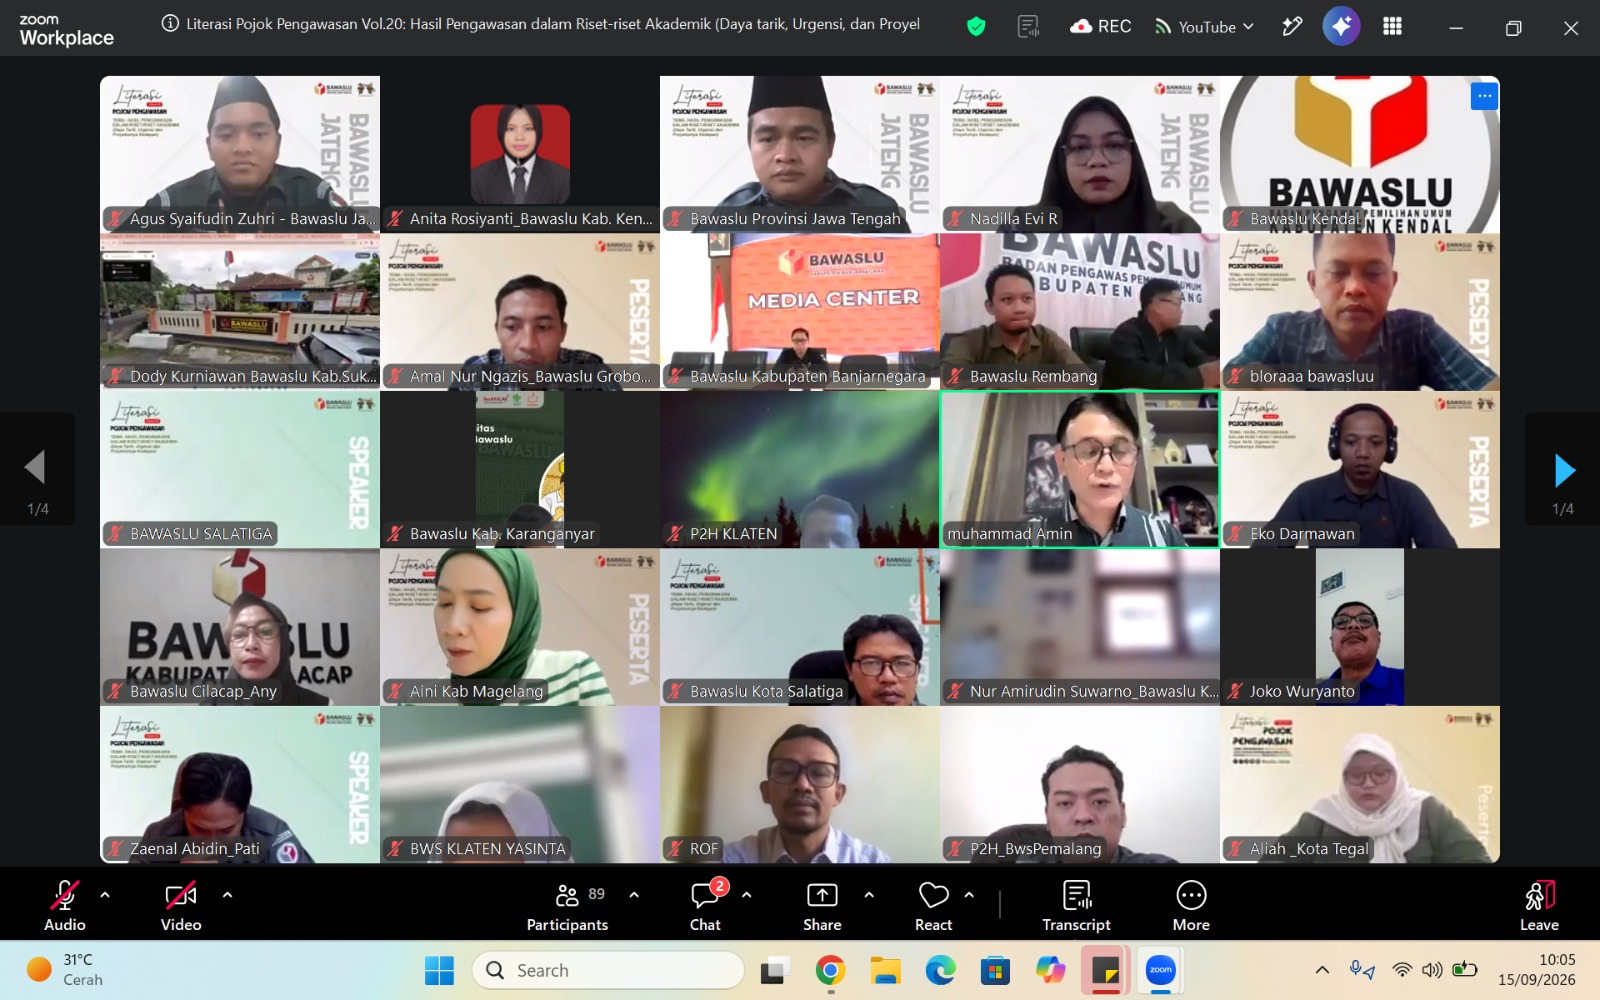Open React emoji menu

934,905
